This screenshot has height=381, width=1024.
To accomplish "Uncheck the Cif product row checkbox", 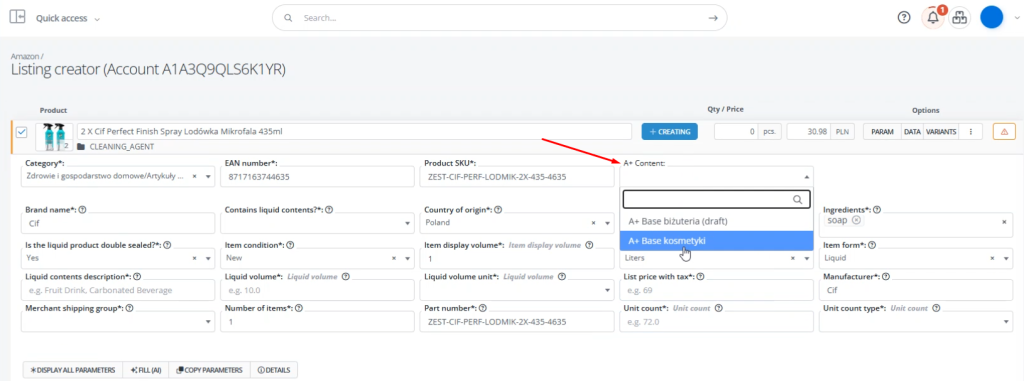I will [22, 132].
